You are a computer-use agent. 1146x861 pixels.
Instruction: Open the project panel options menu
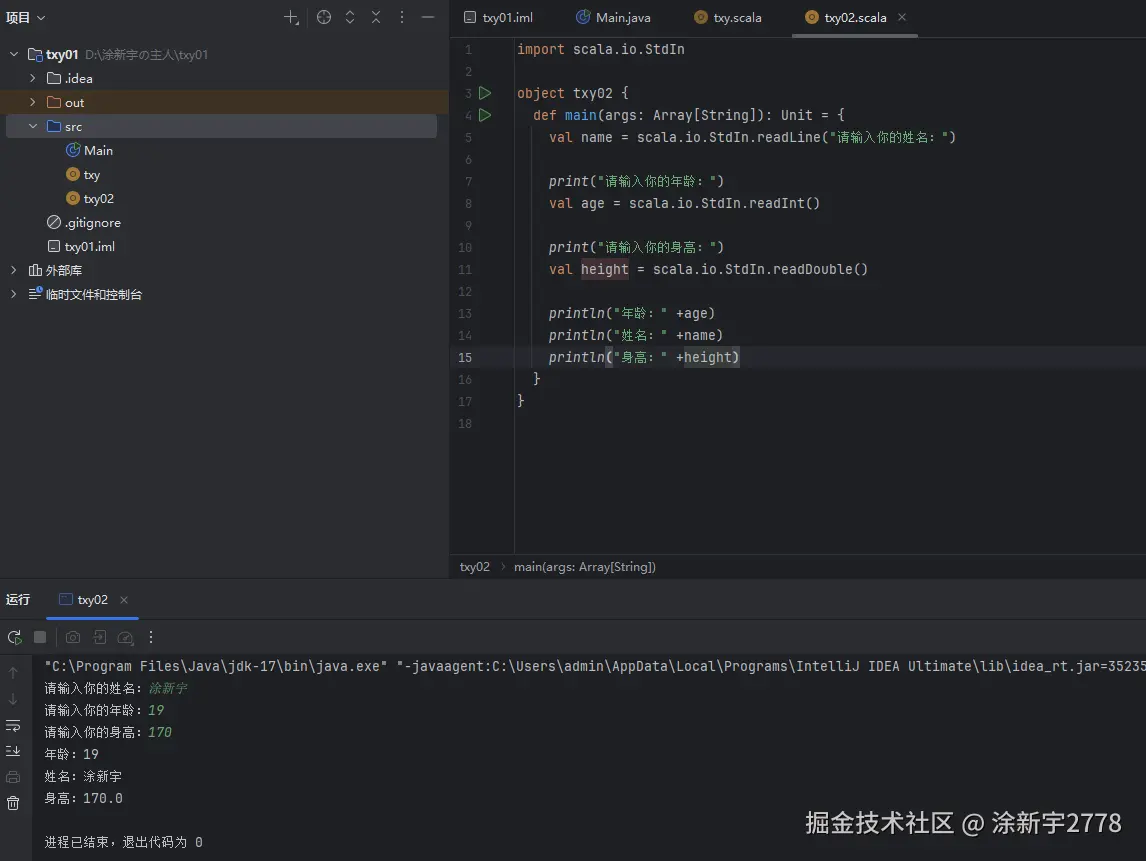(402, 18)
